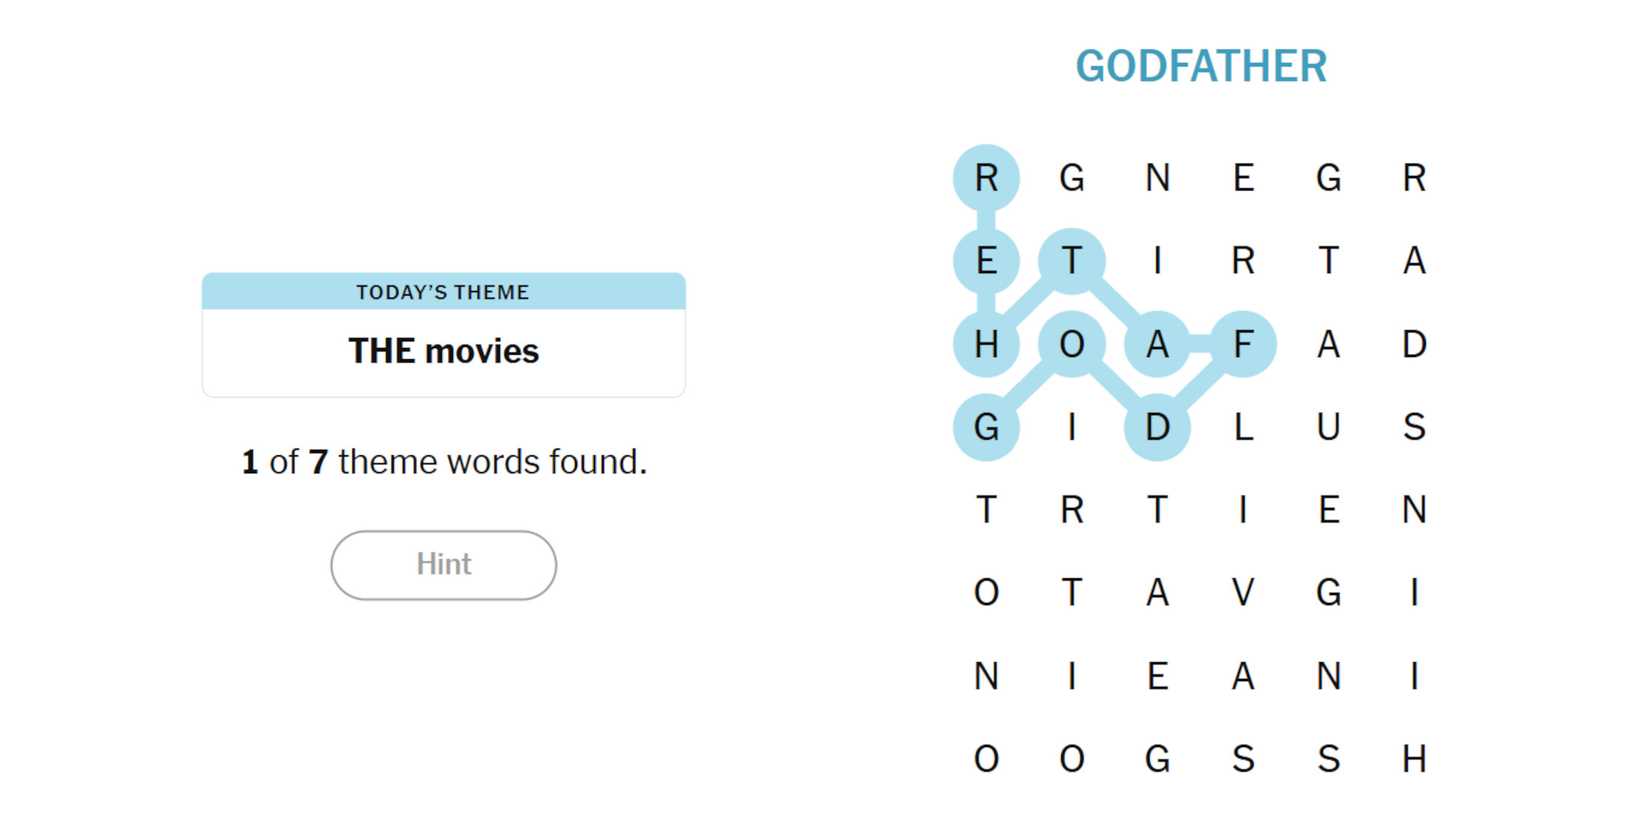
Task: Tap the highlighted letter G
Action: coord(986,427)
